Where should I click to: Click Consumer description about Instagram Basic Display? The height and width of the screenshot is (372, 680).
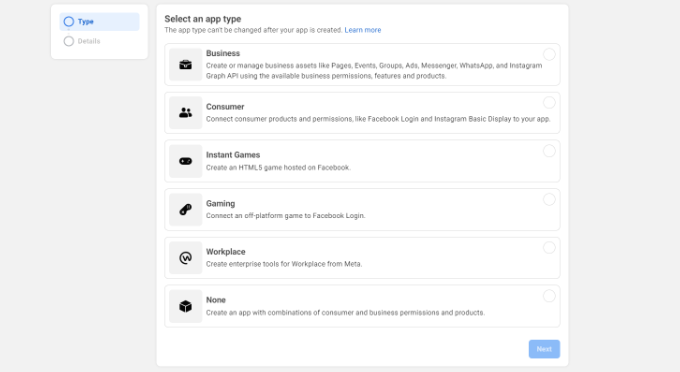coord(378,119)
